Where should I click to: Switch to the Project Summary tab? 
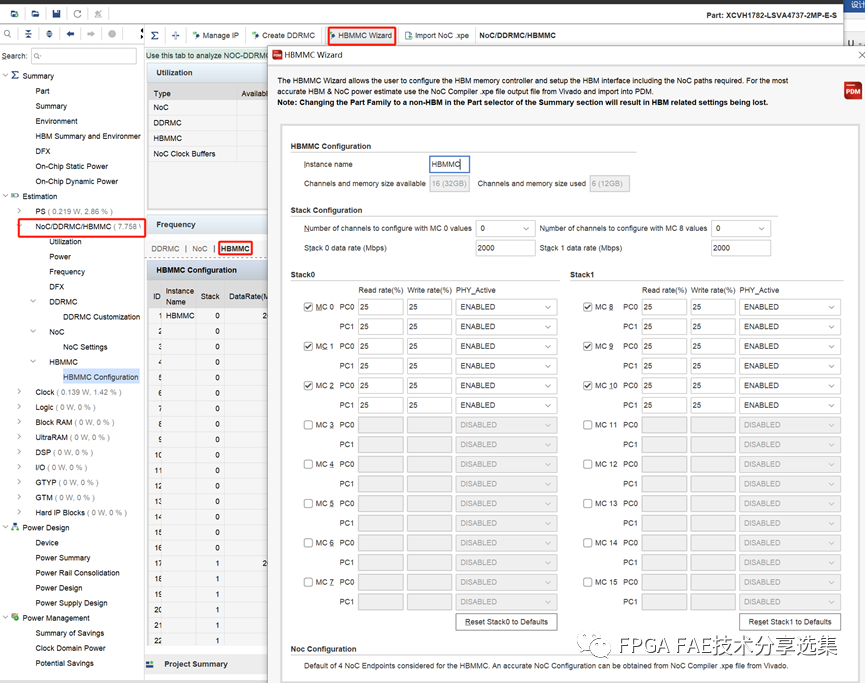pyautogui.click(x=196, y=663)
